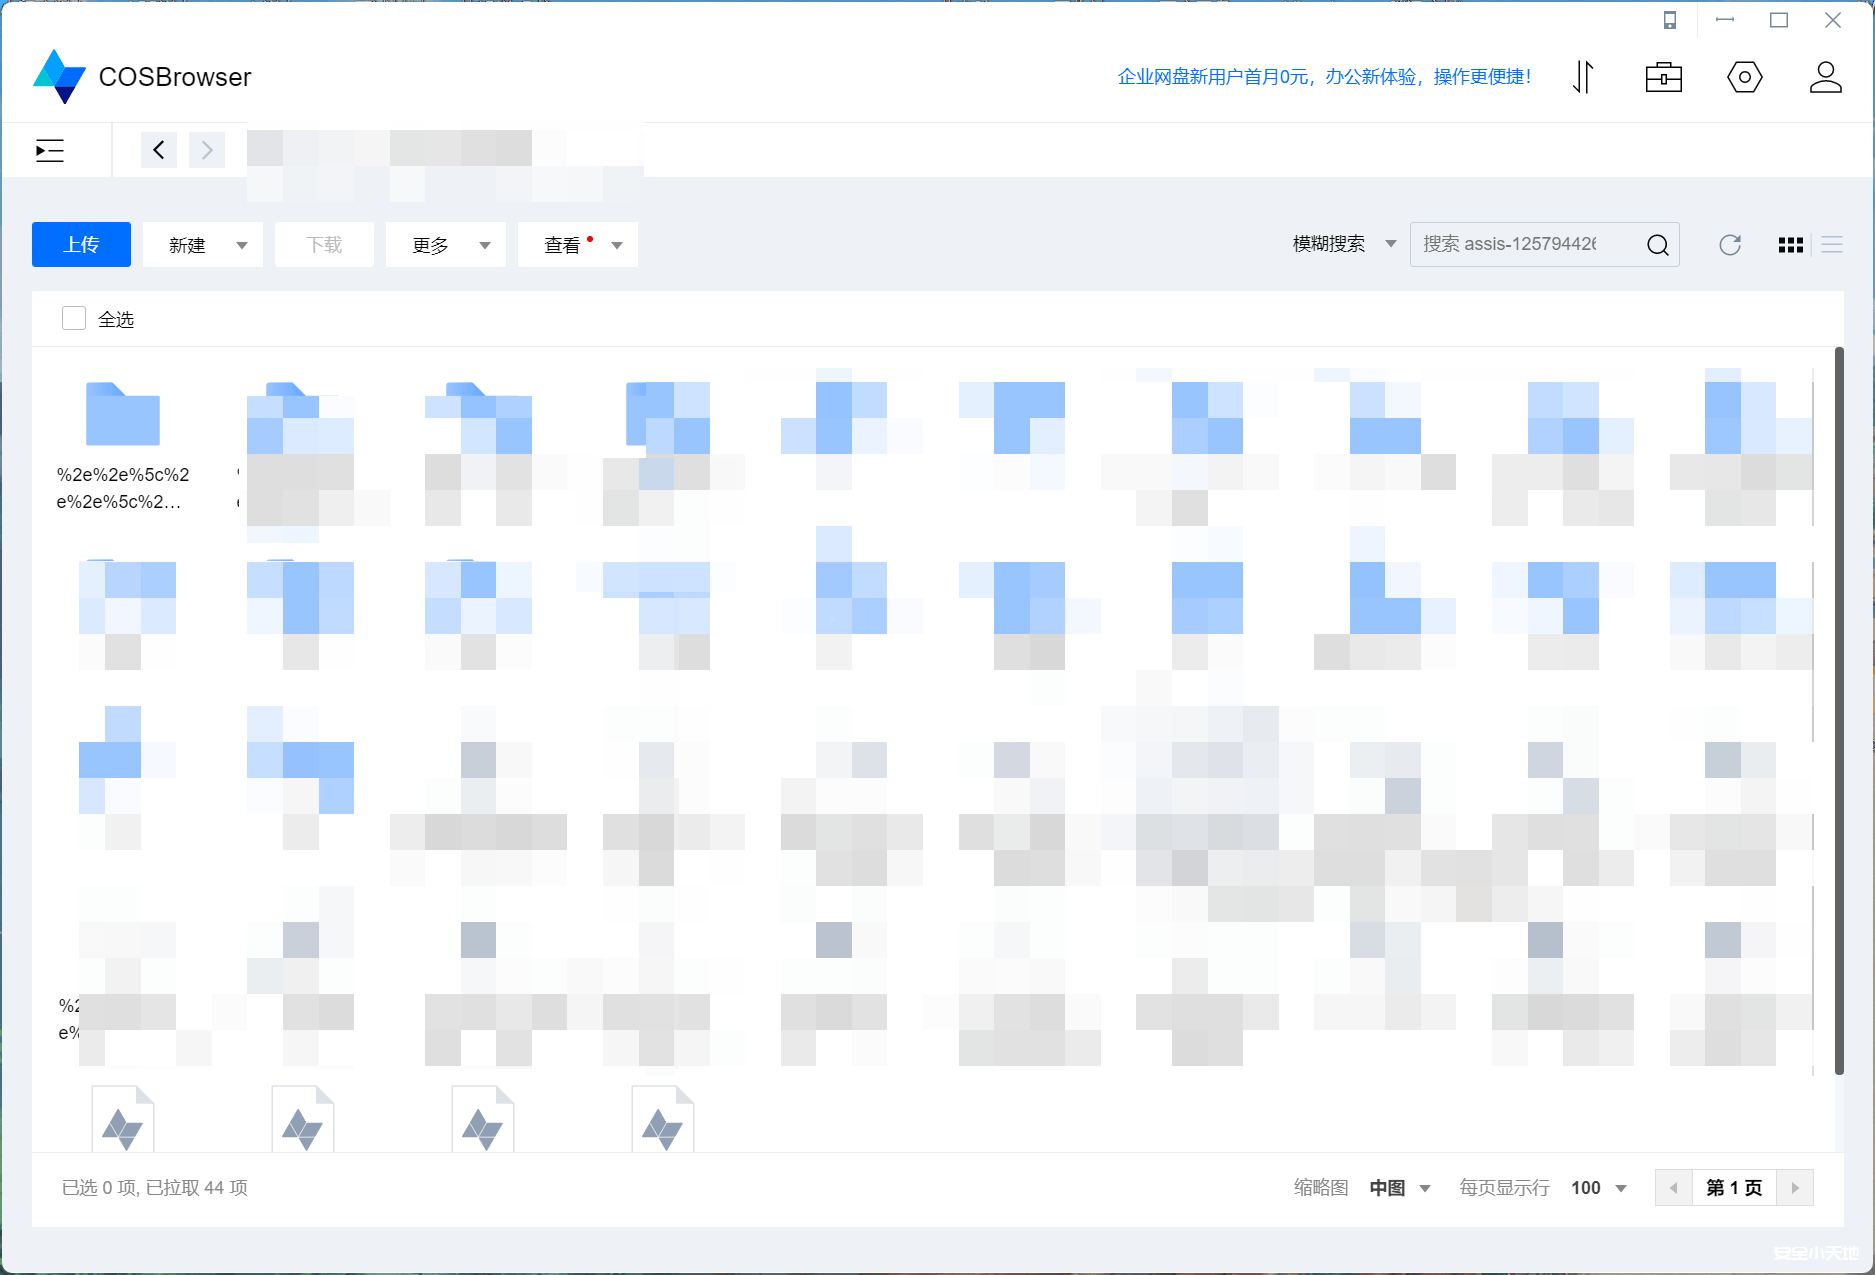Switch to grid view layout

[x=1791, y=244]
